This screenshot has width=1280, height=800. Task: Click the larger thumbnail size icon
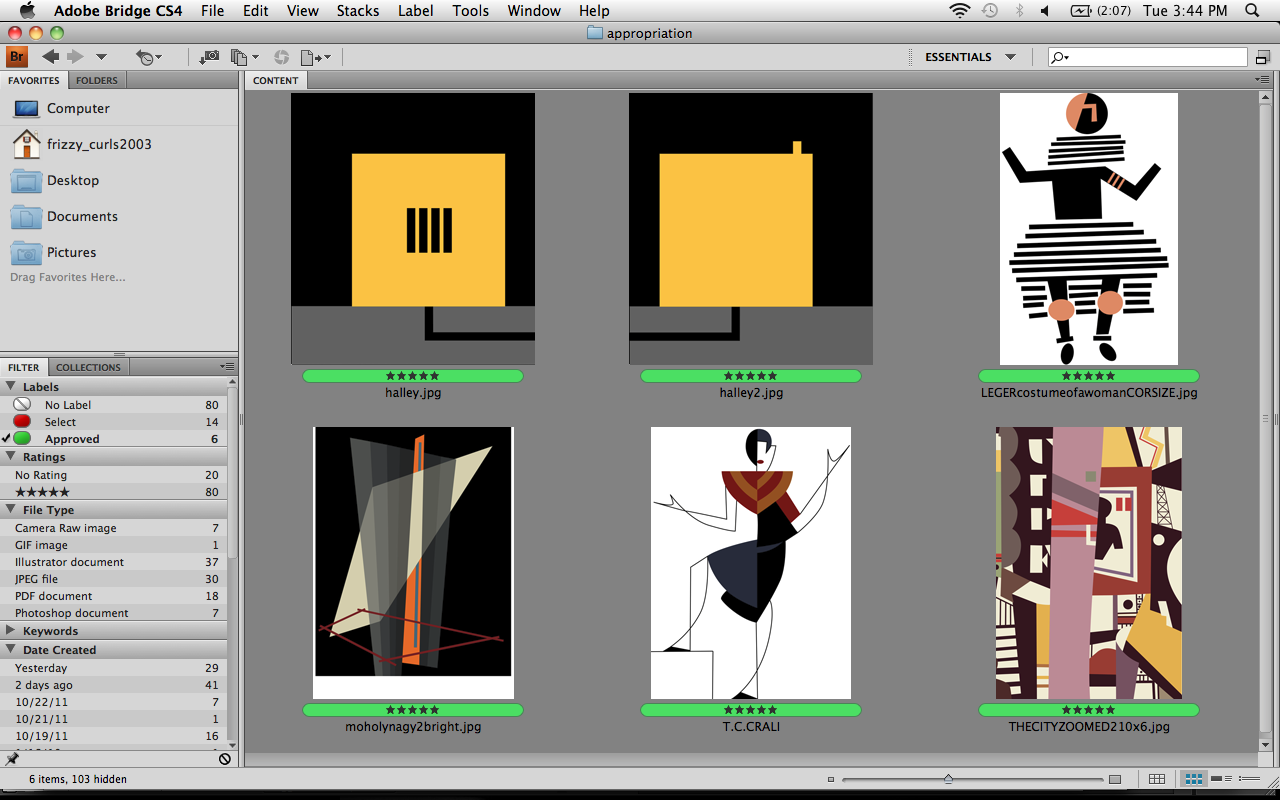pyautogui.click(x=1115, y=779)
